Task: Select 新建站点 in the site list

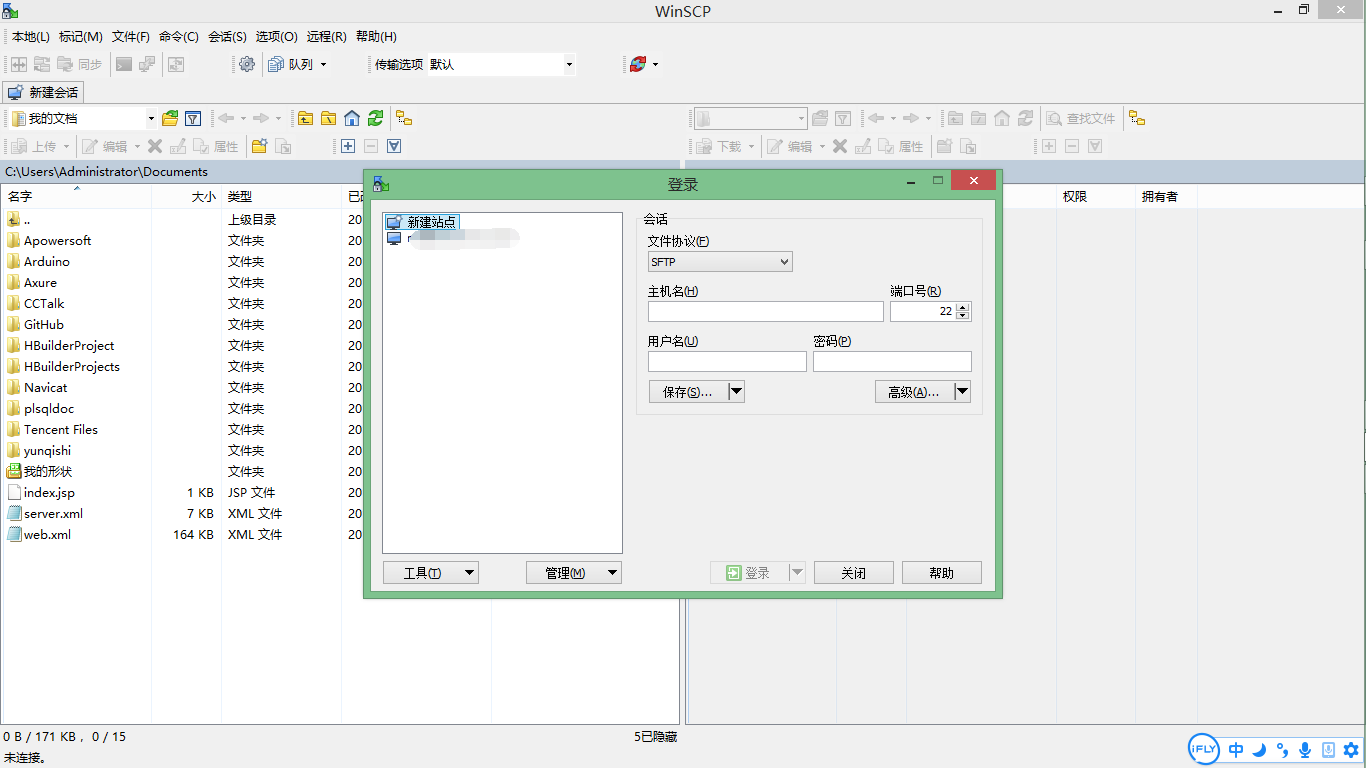Action: click(431, 222)
